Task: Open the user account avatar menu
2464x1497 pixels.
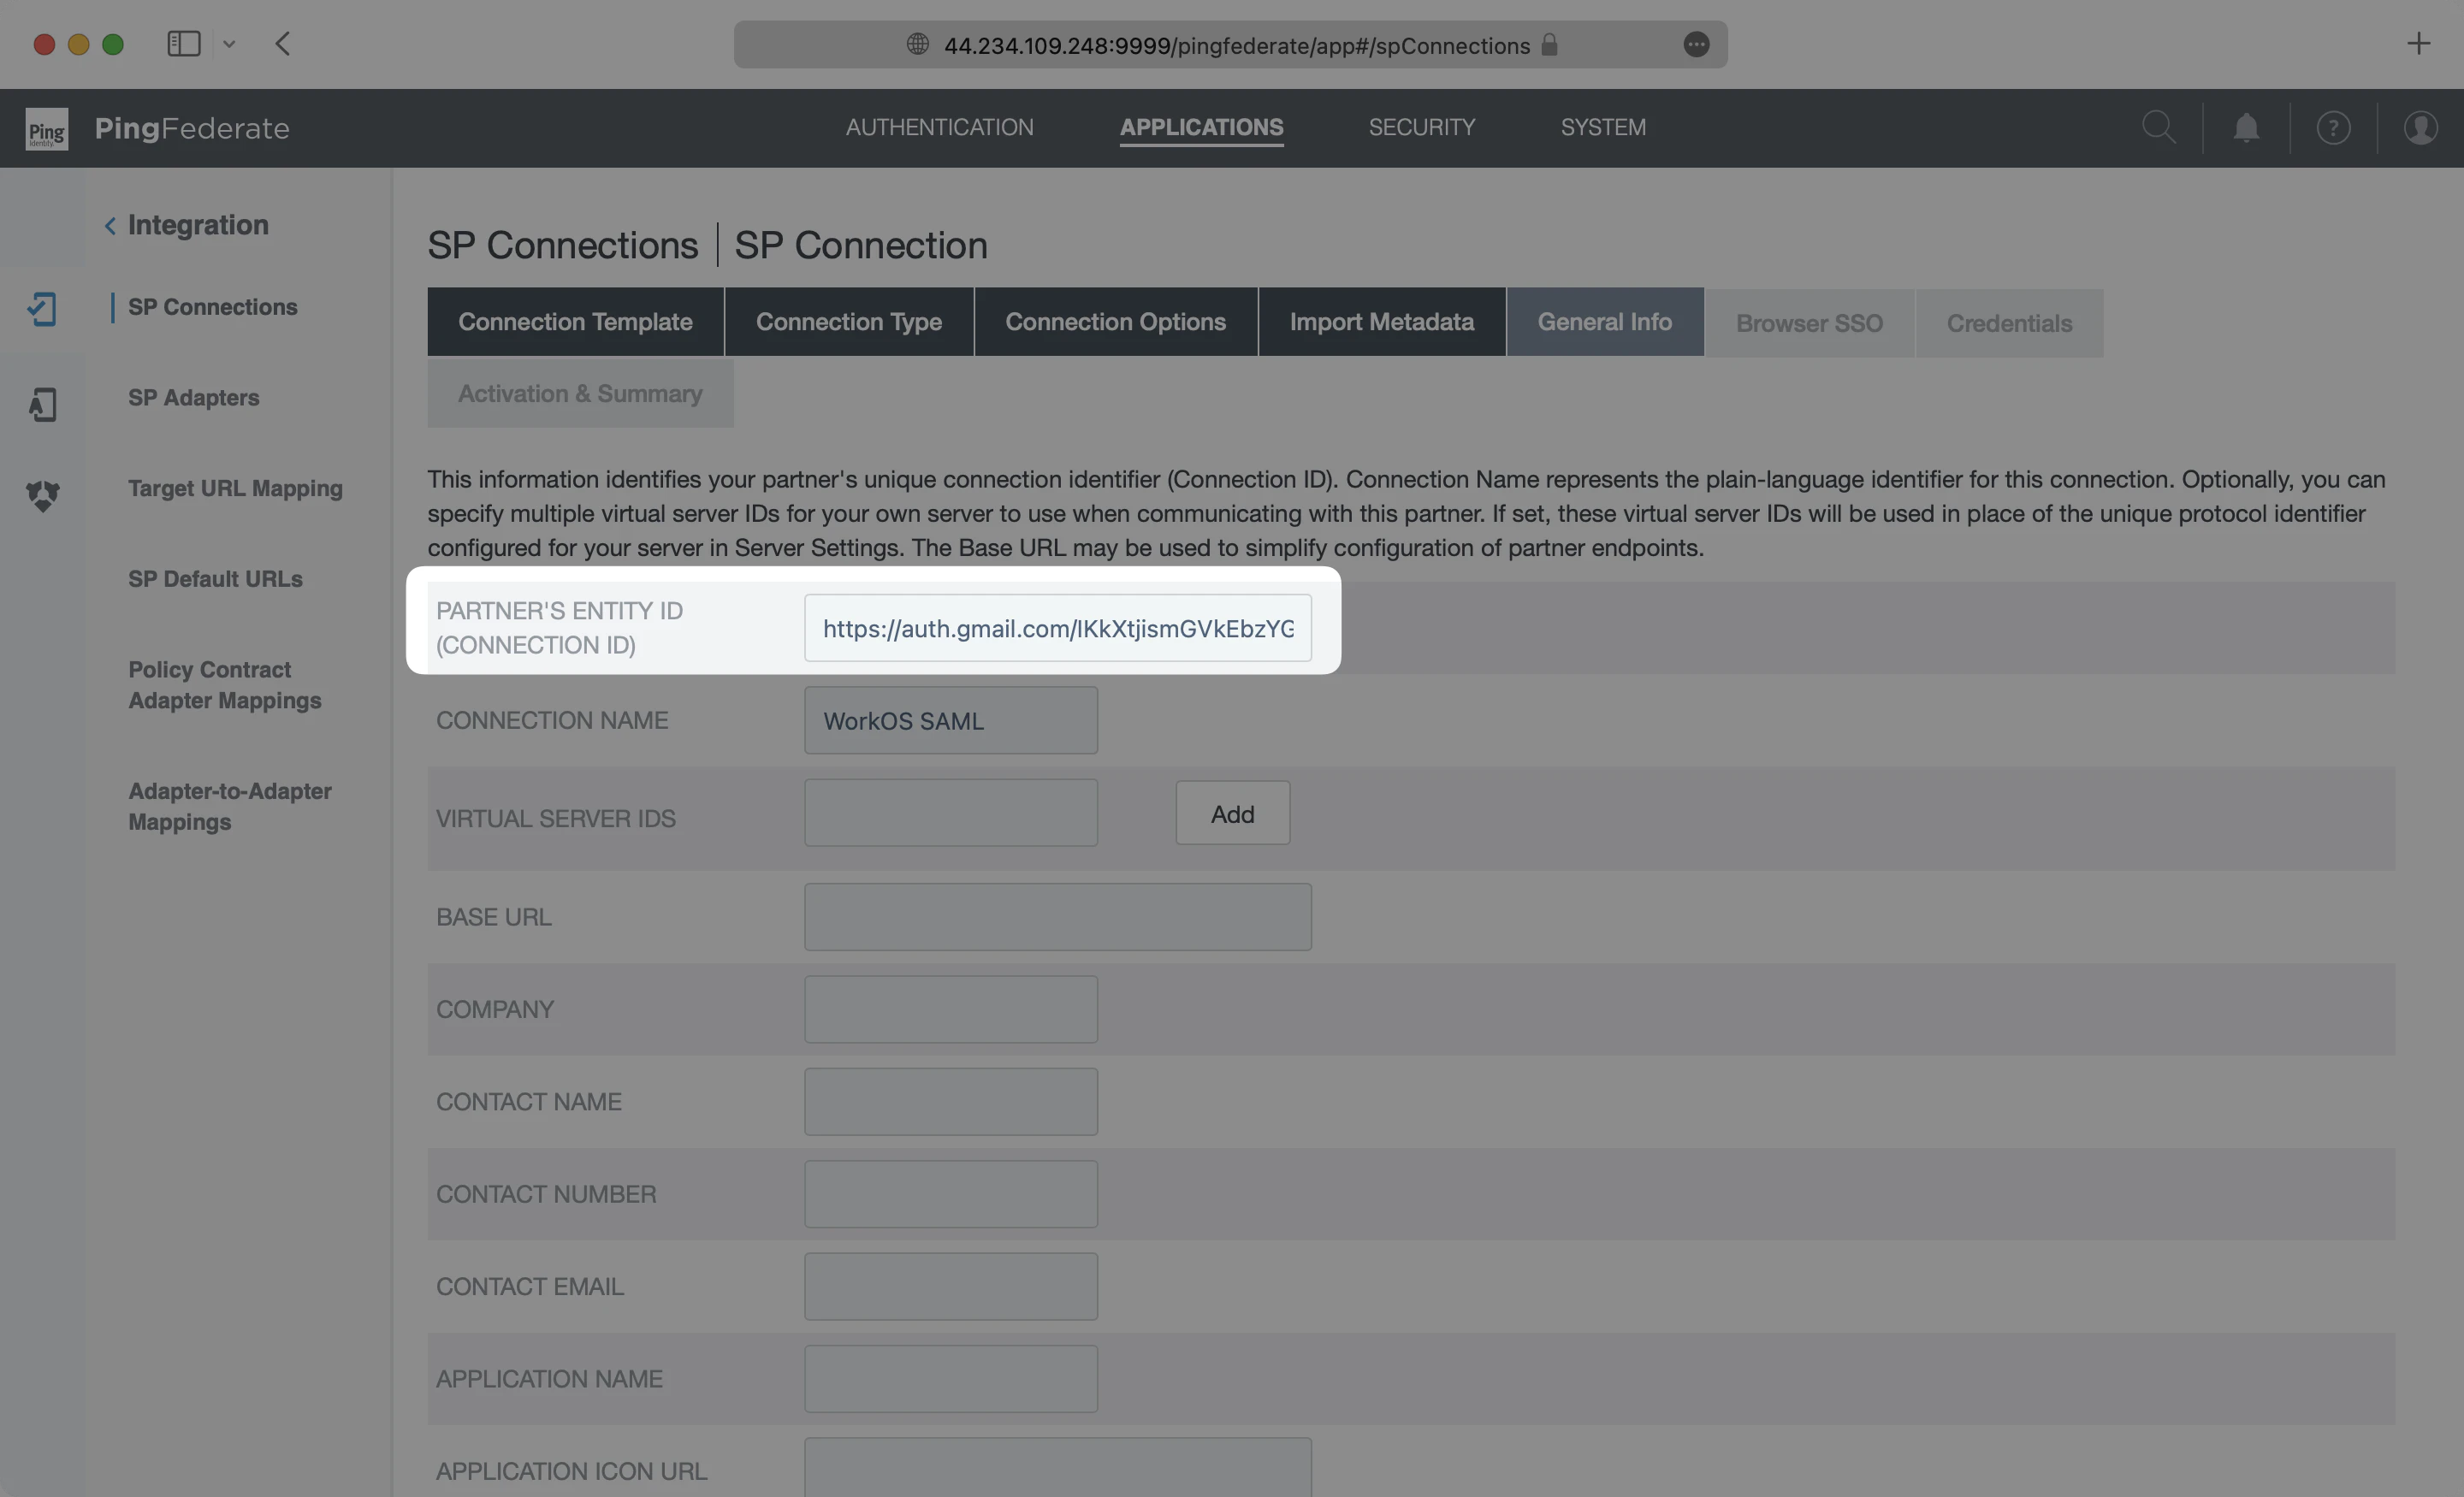Action: (2421, 127)
